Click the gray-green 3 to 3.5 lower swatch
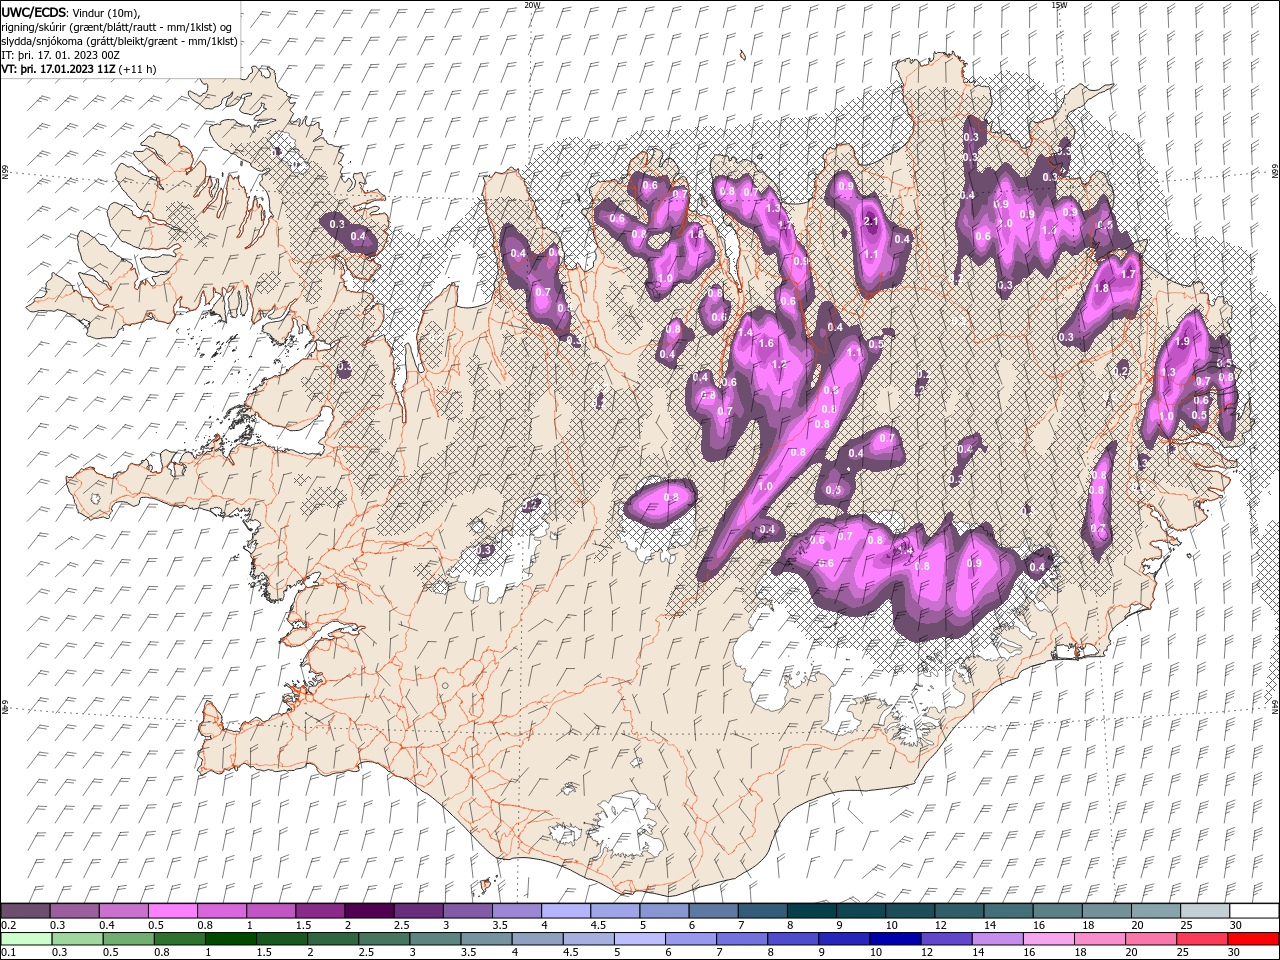The image size is (1280, 960). coord(435,939)
